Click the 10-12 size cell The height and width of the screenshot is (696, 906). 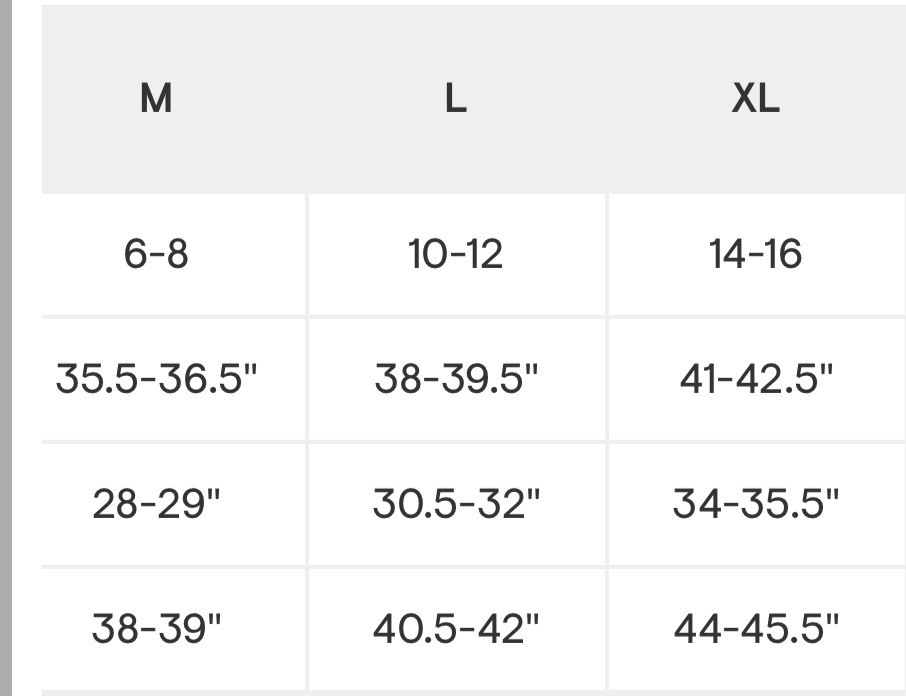pyautogui.click(x=456, y=254)
